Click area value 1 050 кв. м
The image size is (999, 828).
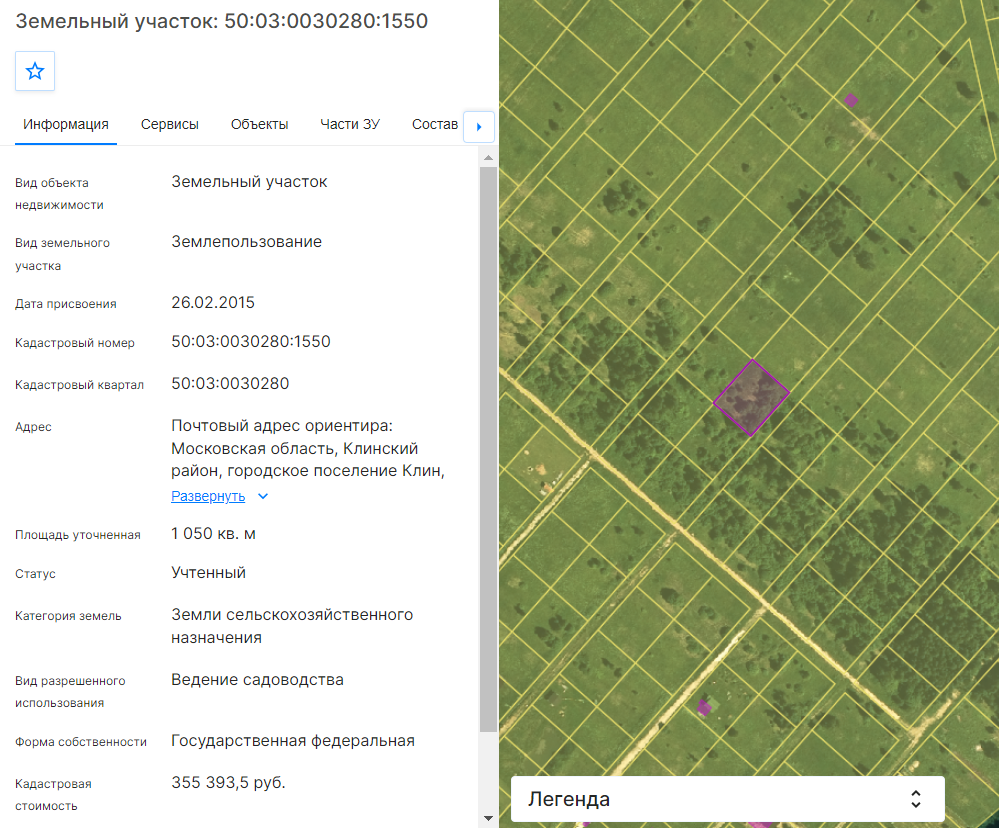coord(213,534)
